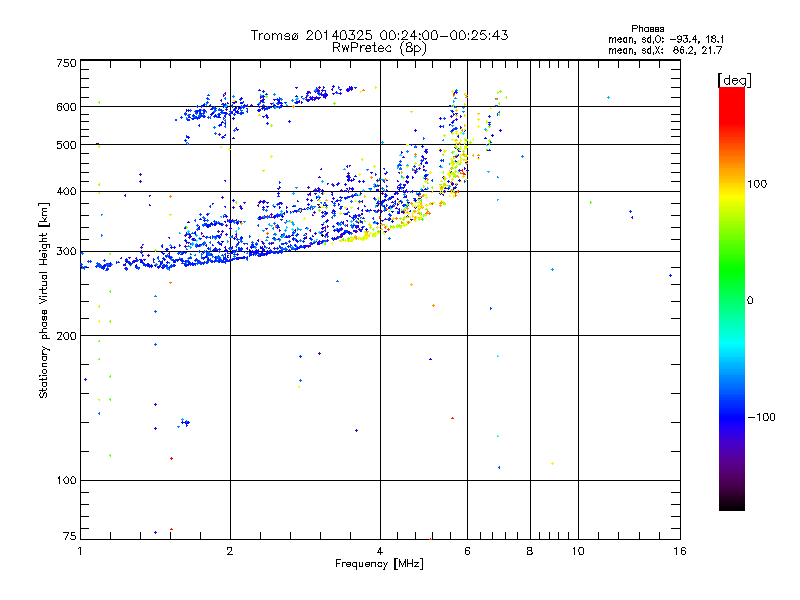The image size is (800, 600).
Task: Click y-axis tick label 300
Action: pyautogui.click(x=67, y=252)
